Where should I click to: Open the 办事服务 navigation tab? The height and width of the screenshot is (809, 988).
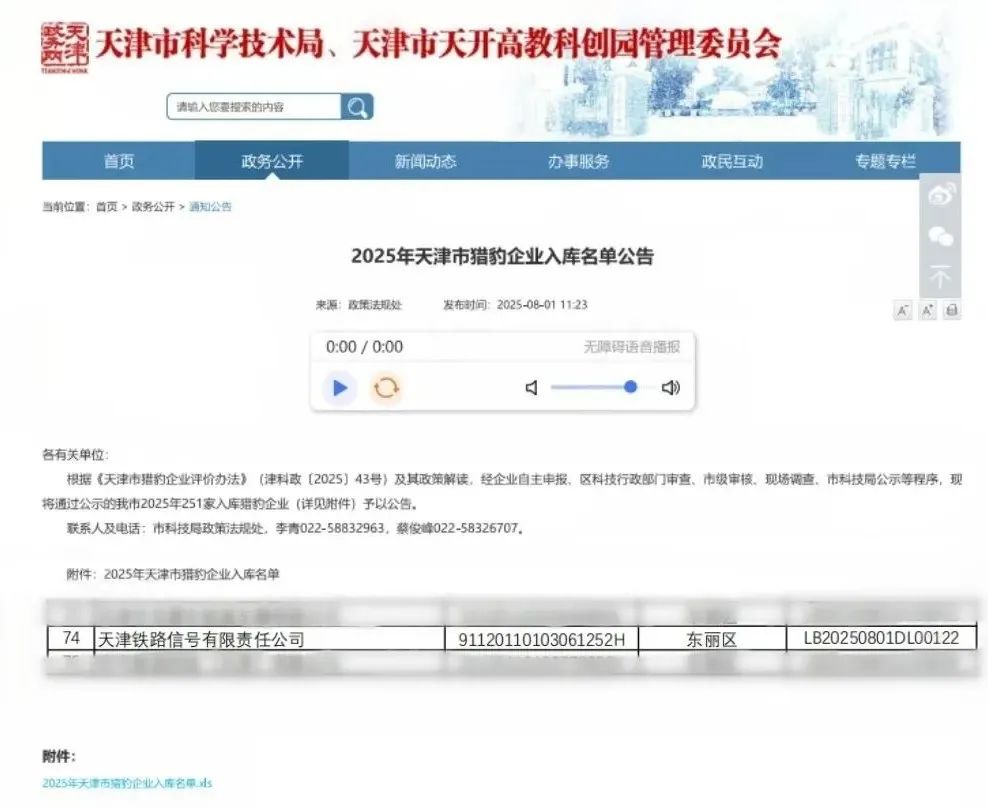(578, 161)
